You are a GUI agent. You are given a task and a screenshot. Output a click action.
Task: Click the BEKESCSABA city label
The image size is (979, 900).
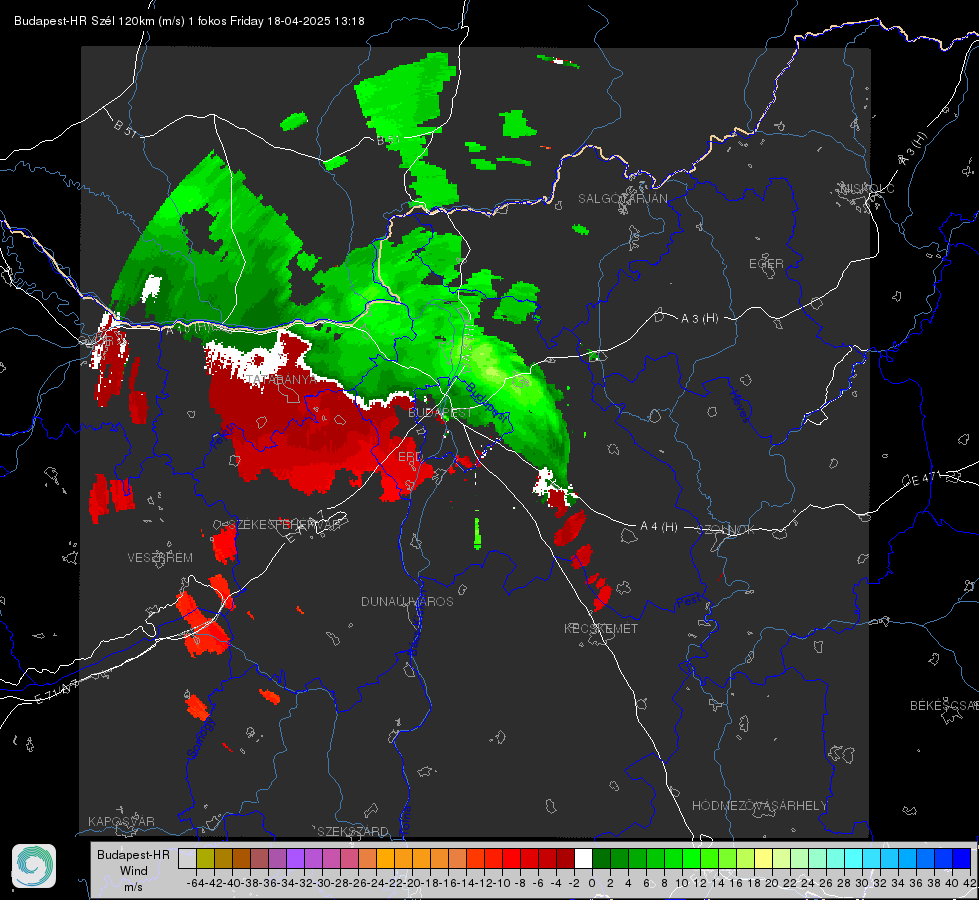point(944,706)
